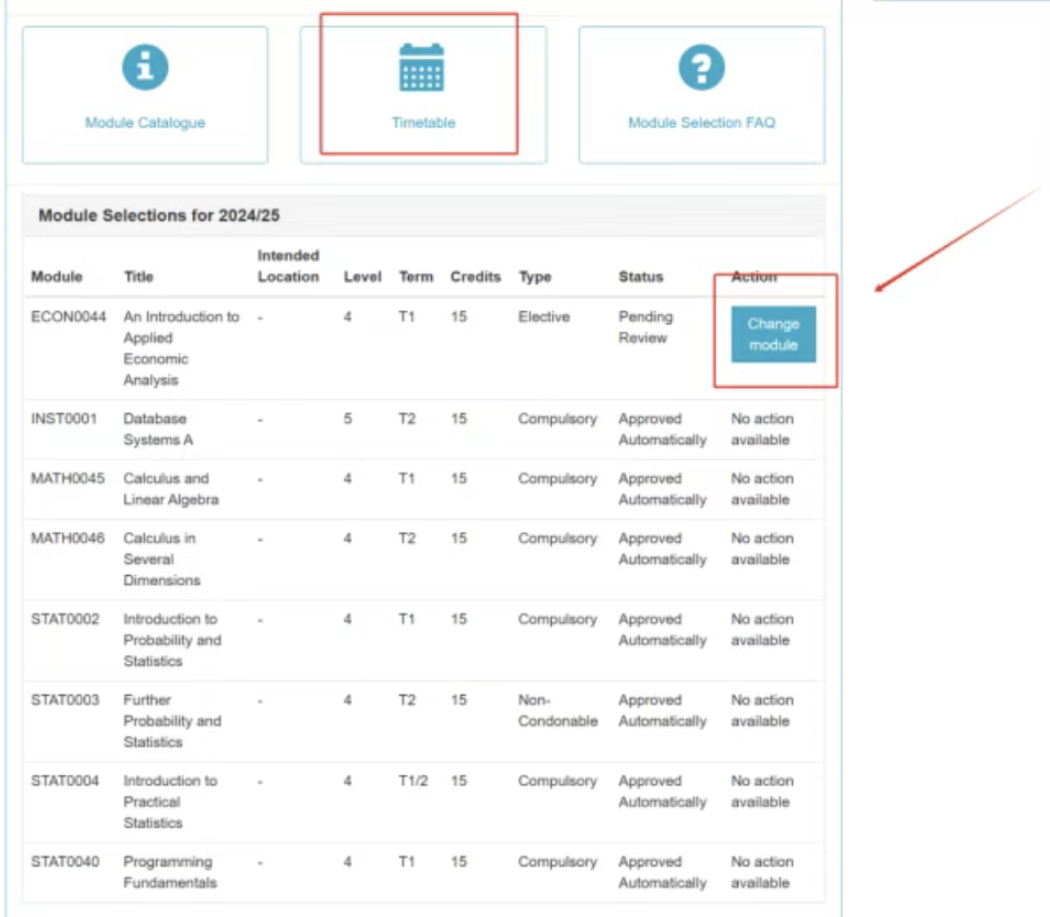Open the Module Selection FAQ text link
This screenshot has height=917, width=1050.
701,123
